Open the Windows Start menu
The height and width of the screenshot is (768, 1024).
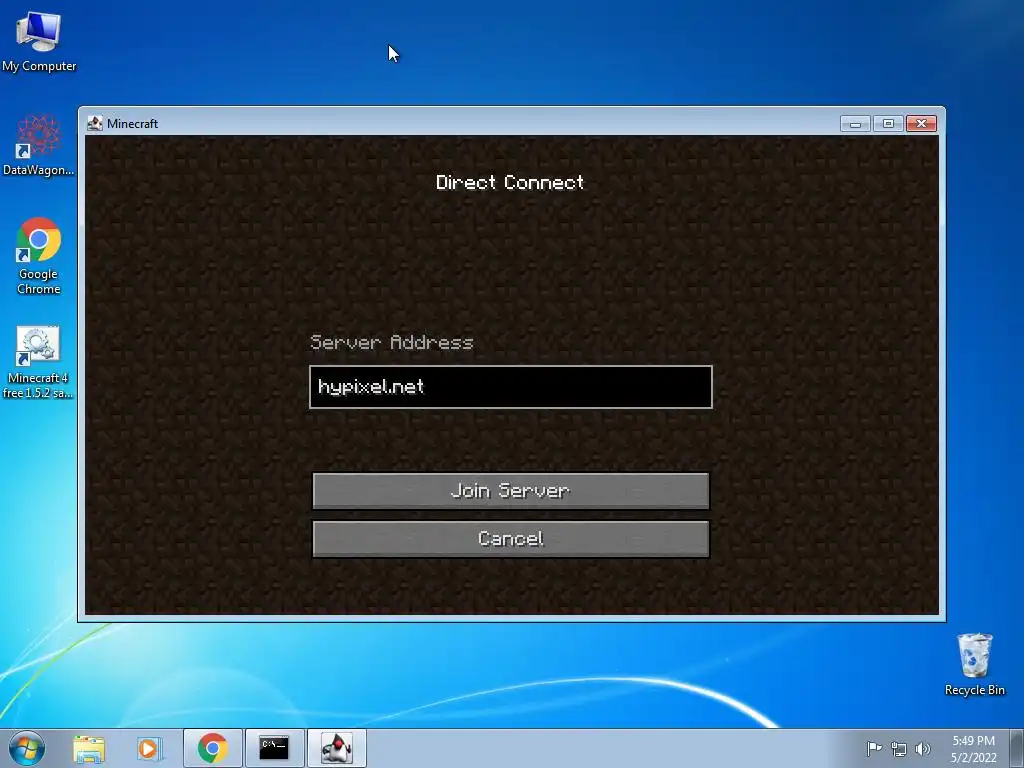click(x=27, y=748)
